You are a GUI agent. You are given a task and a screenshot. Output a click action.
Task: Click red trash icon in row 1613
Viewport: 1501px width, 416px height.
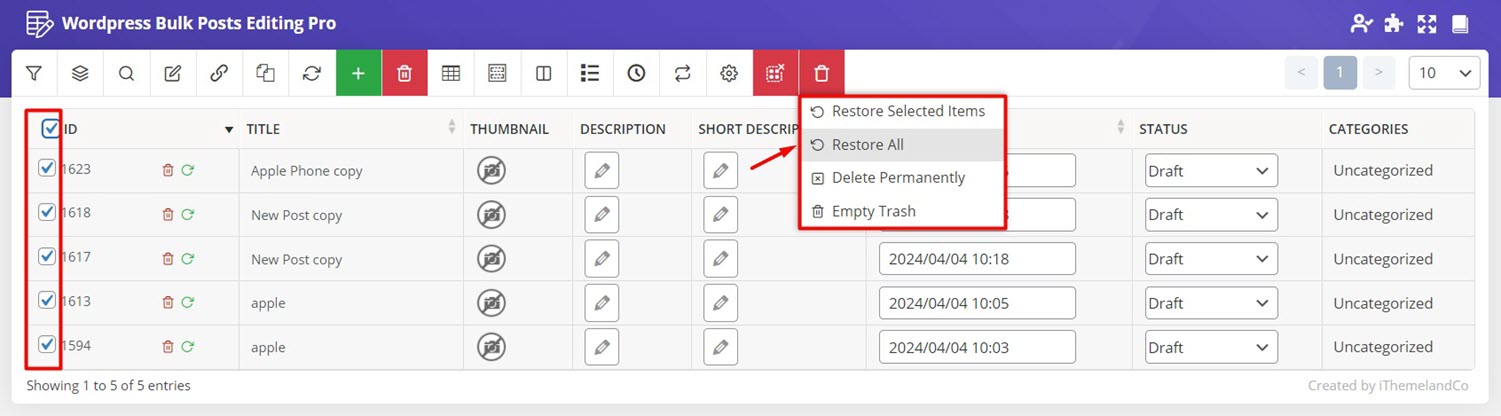(168, 303)
